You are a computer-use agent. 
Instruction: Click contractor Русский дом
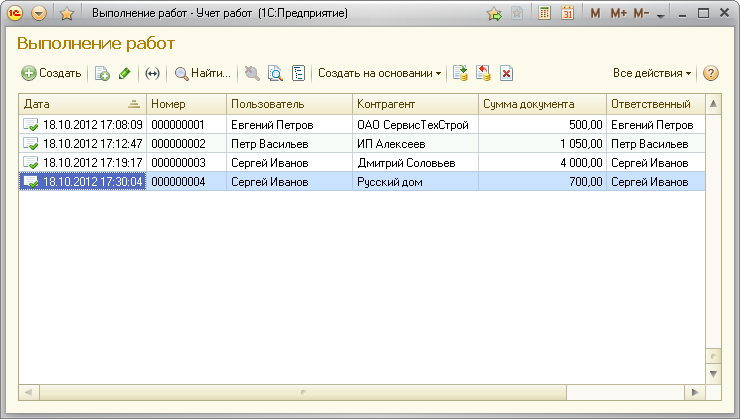[390, 182]
